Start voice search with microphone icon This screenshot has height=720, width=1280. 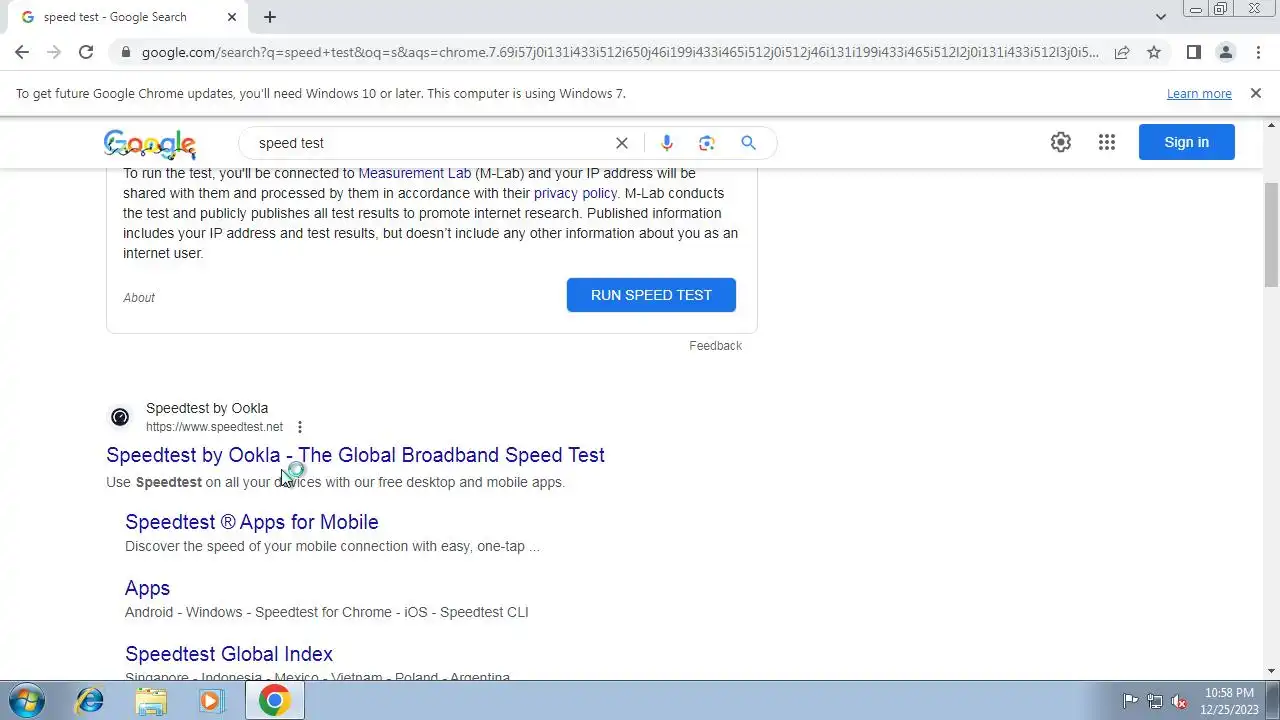[667, 143]
